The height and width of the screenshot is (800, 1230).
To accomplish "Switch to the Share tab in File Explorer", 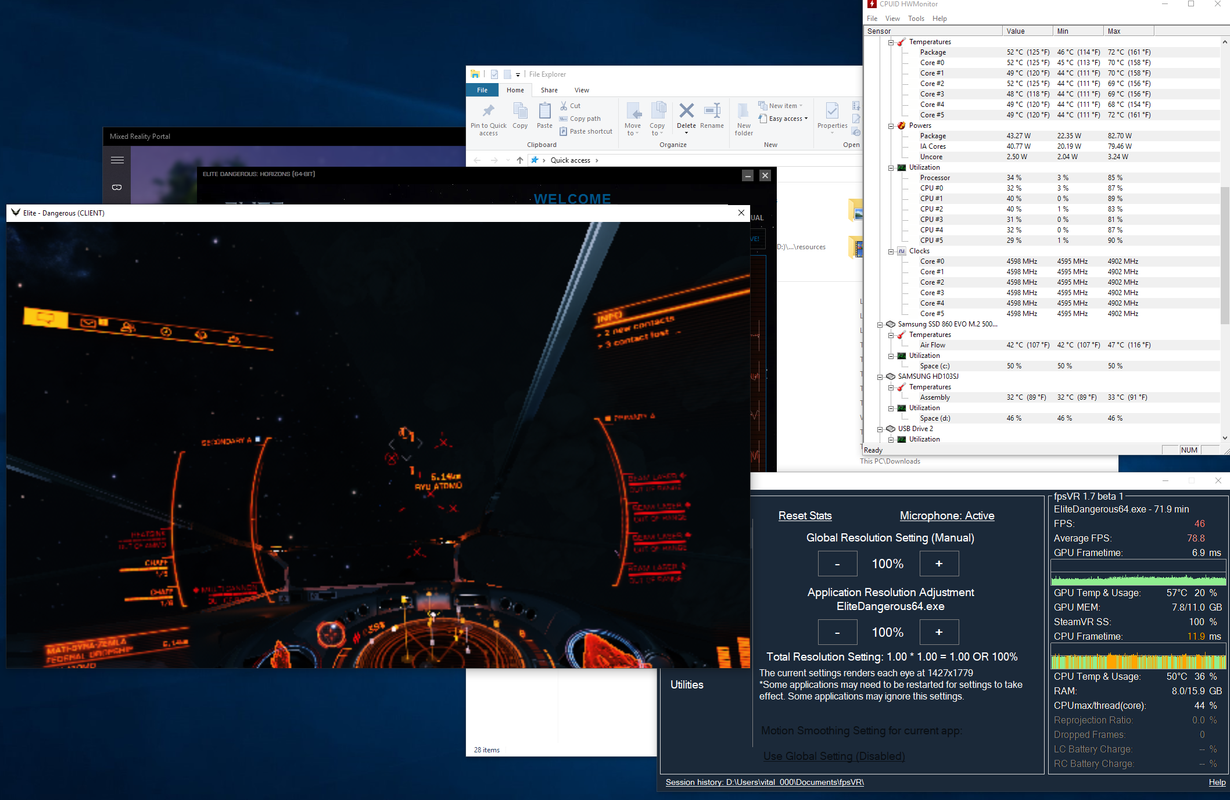I will tap(549, 90).
